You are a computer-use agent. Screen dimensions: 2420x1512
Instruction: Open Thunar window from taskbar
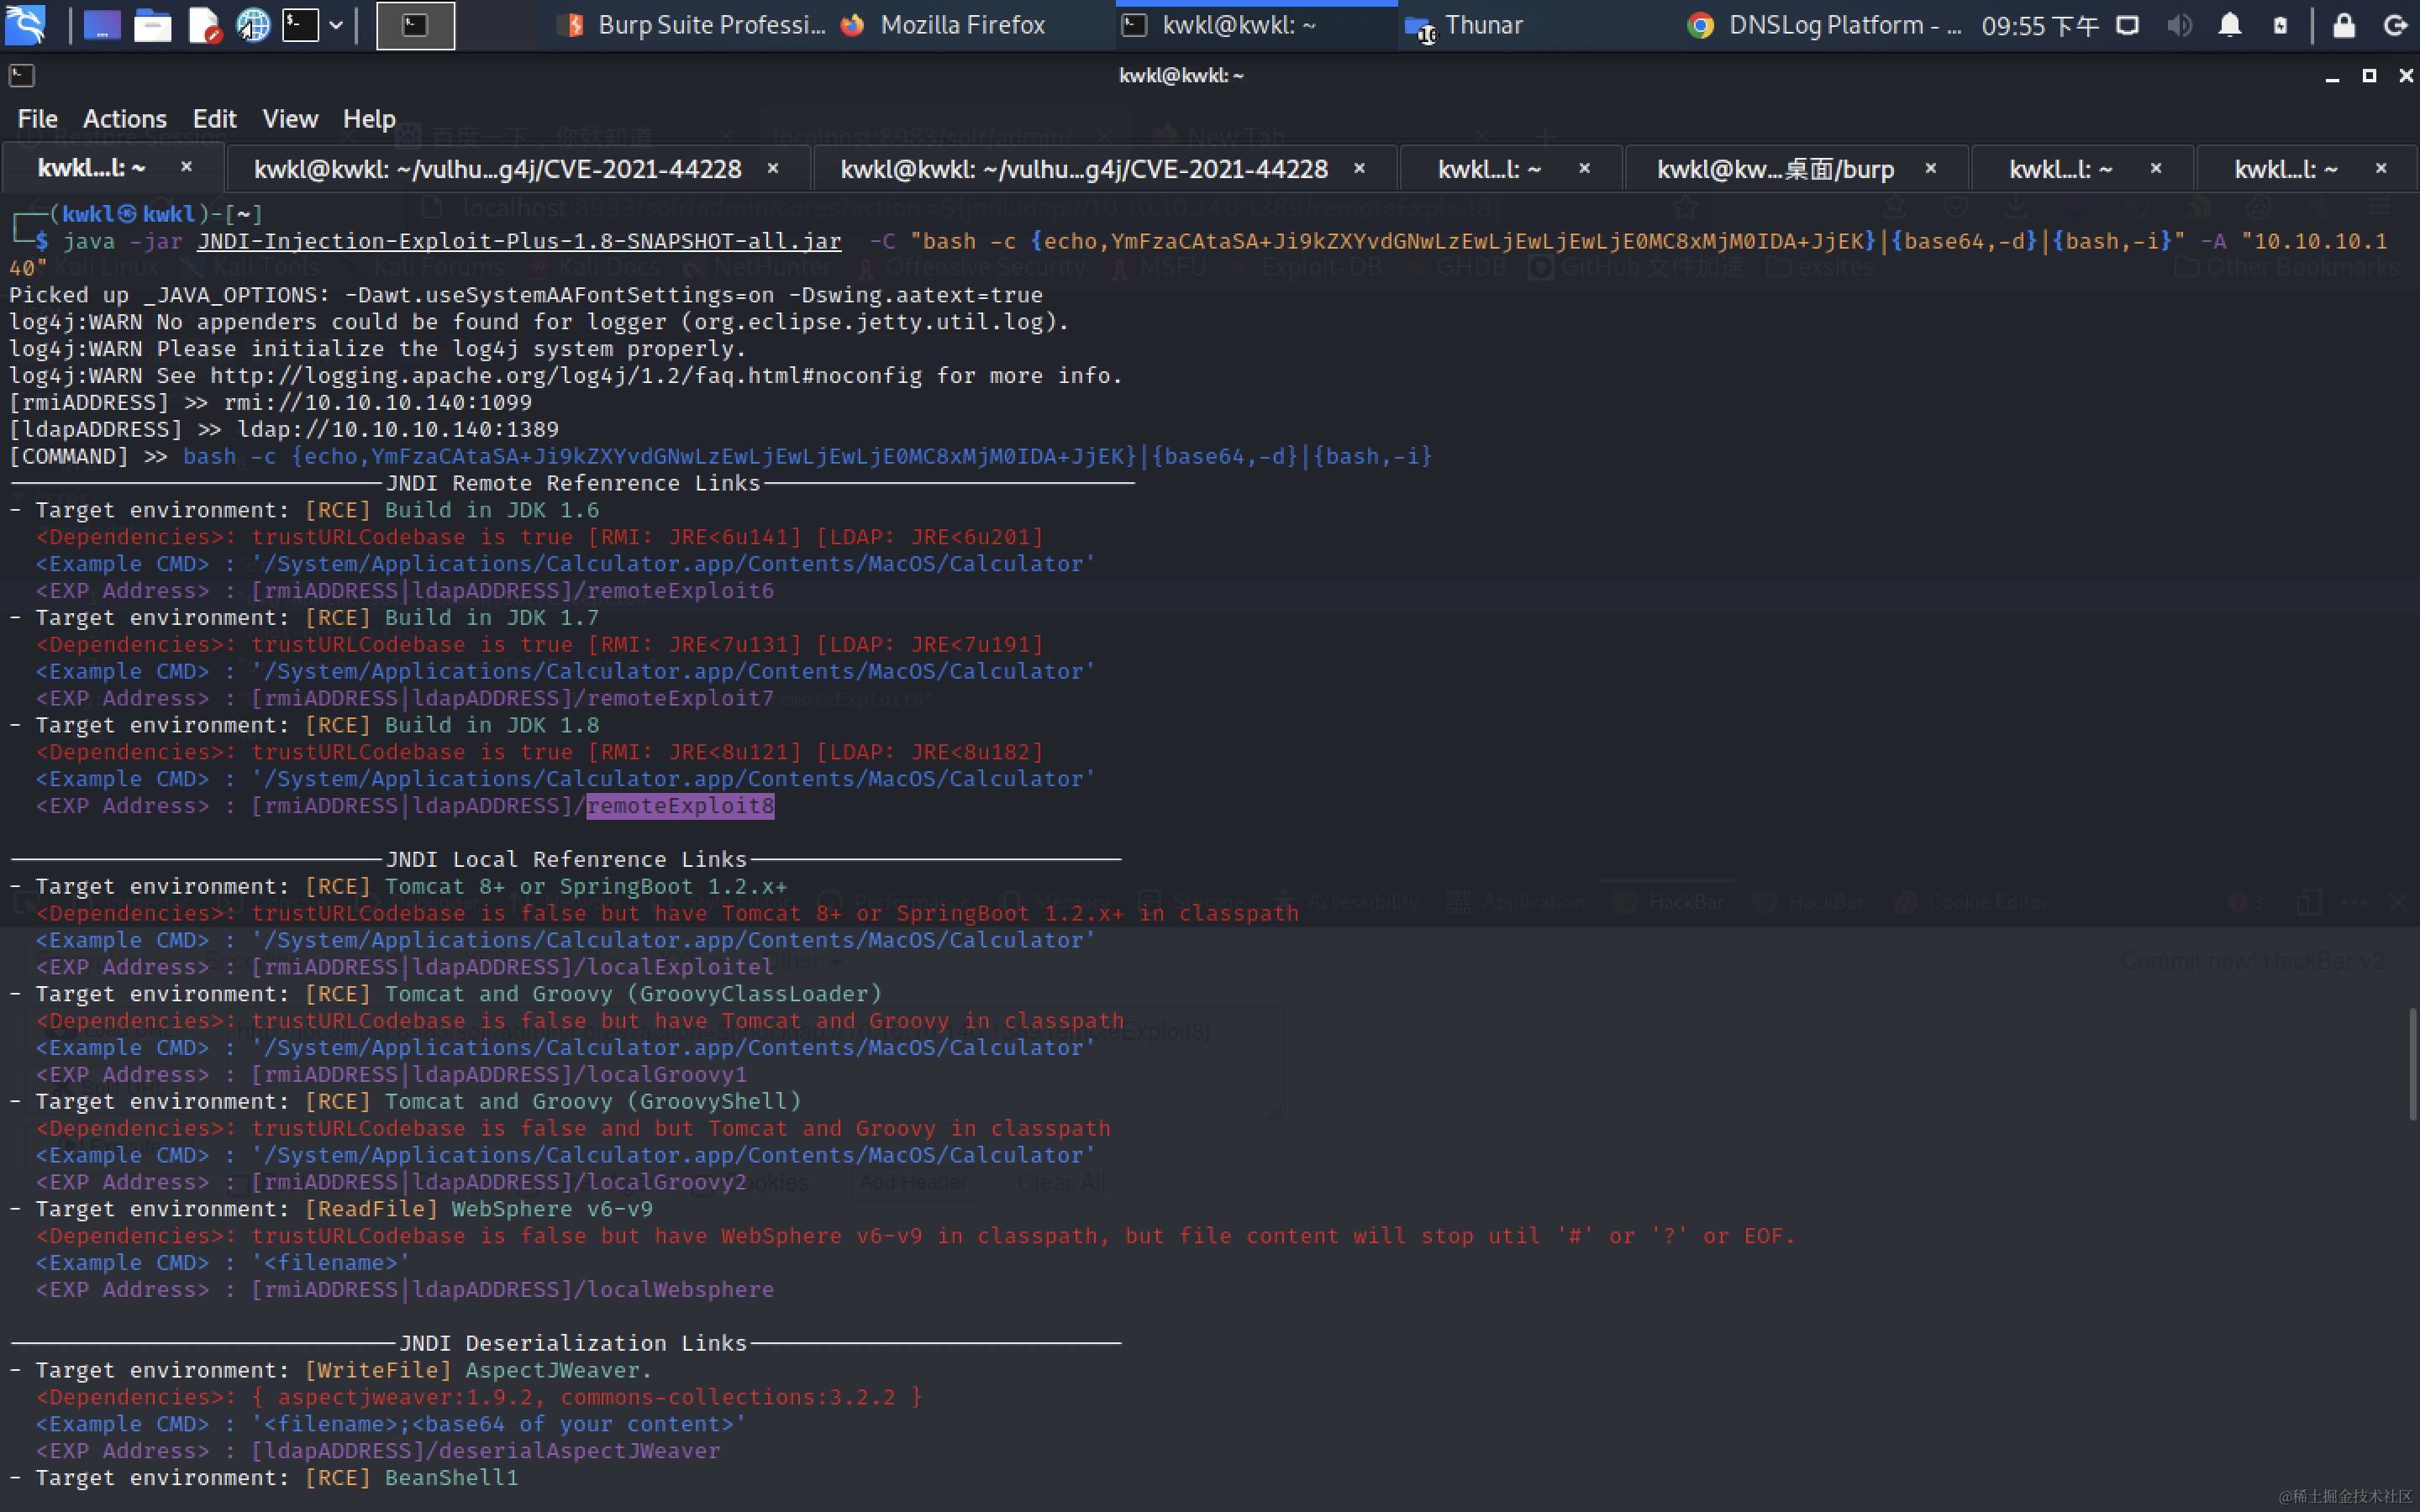coord(1468,25)
